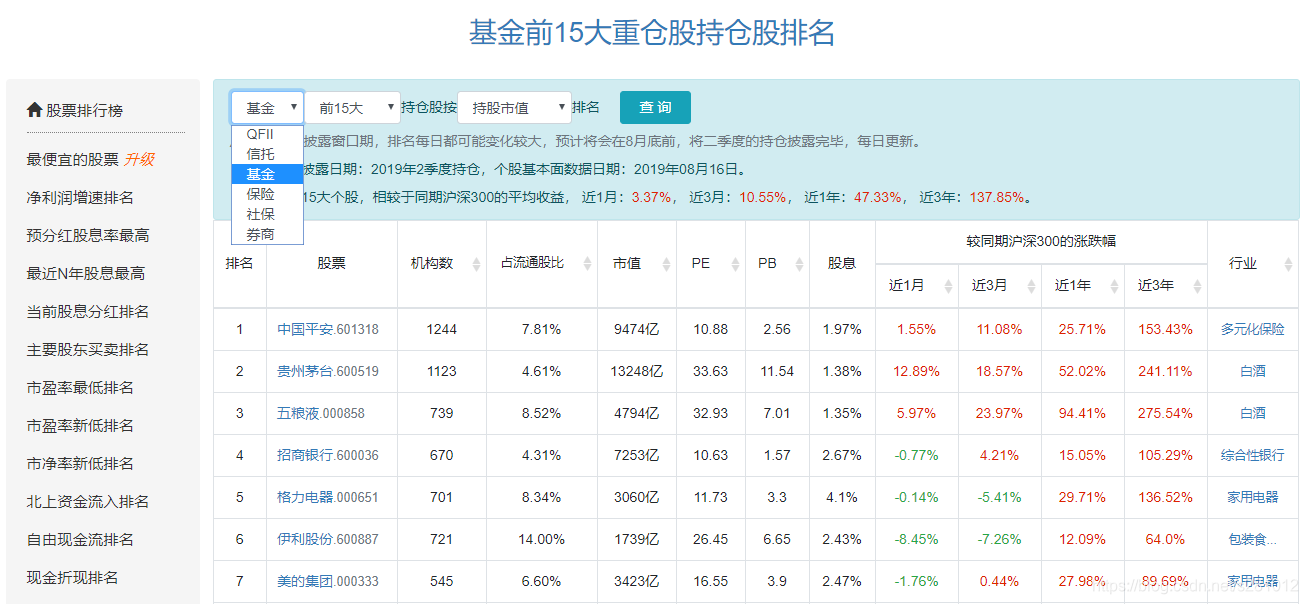Open 净利润增速排名 sidebar link
Viewport: 1308px width, 604px height.
click(x=80, y=198)
